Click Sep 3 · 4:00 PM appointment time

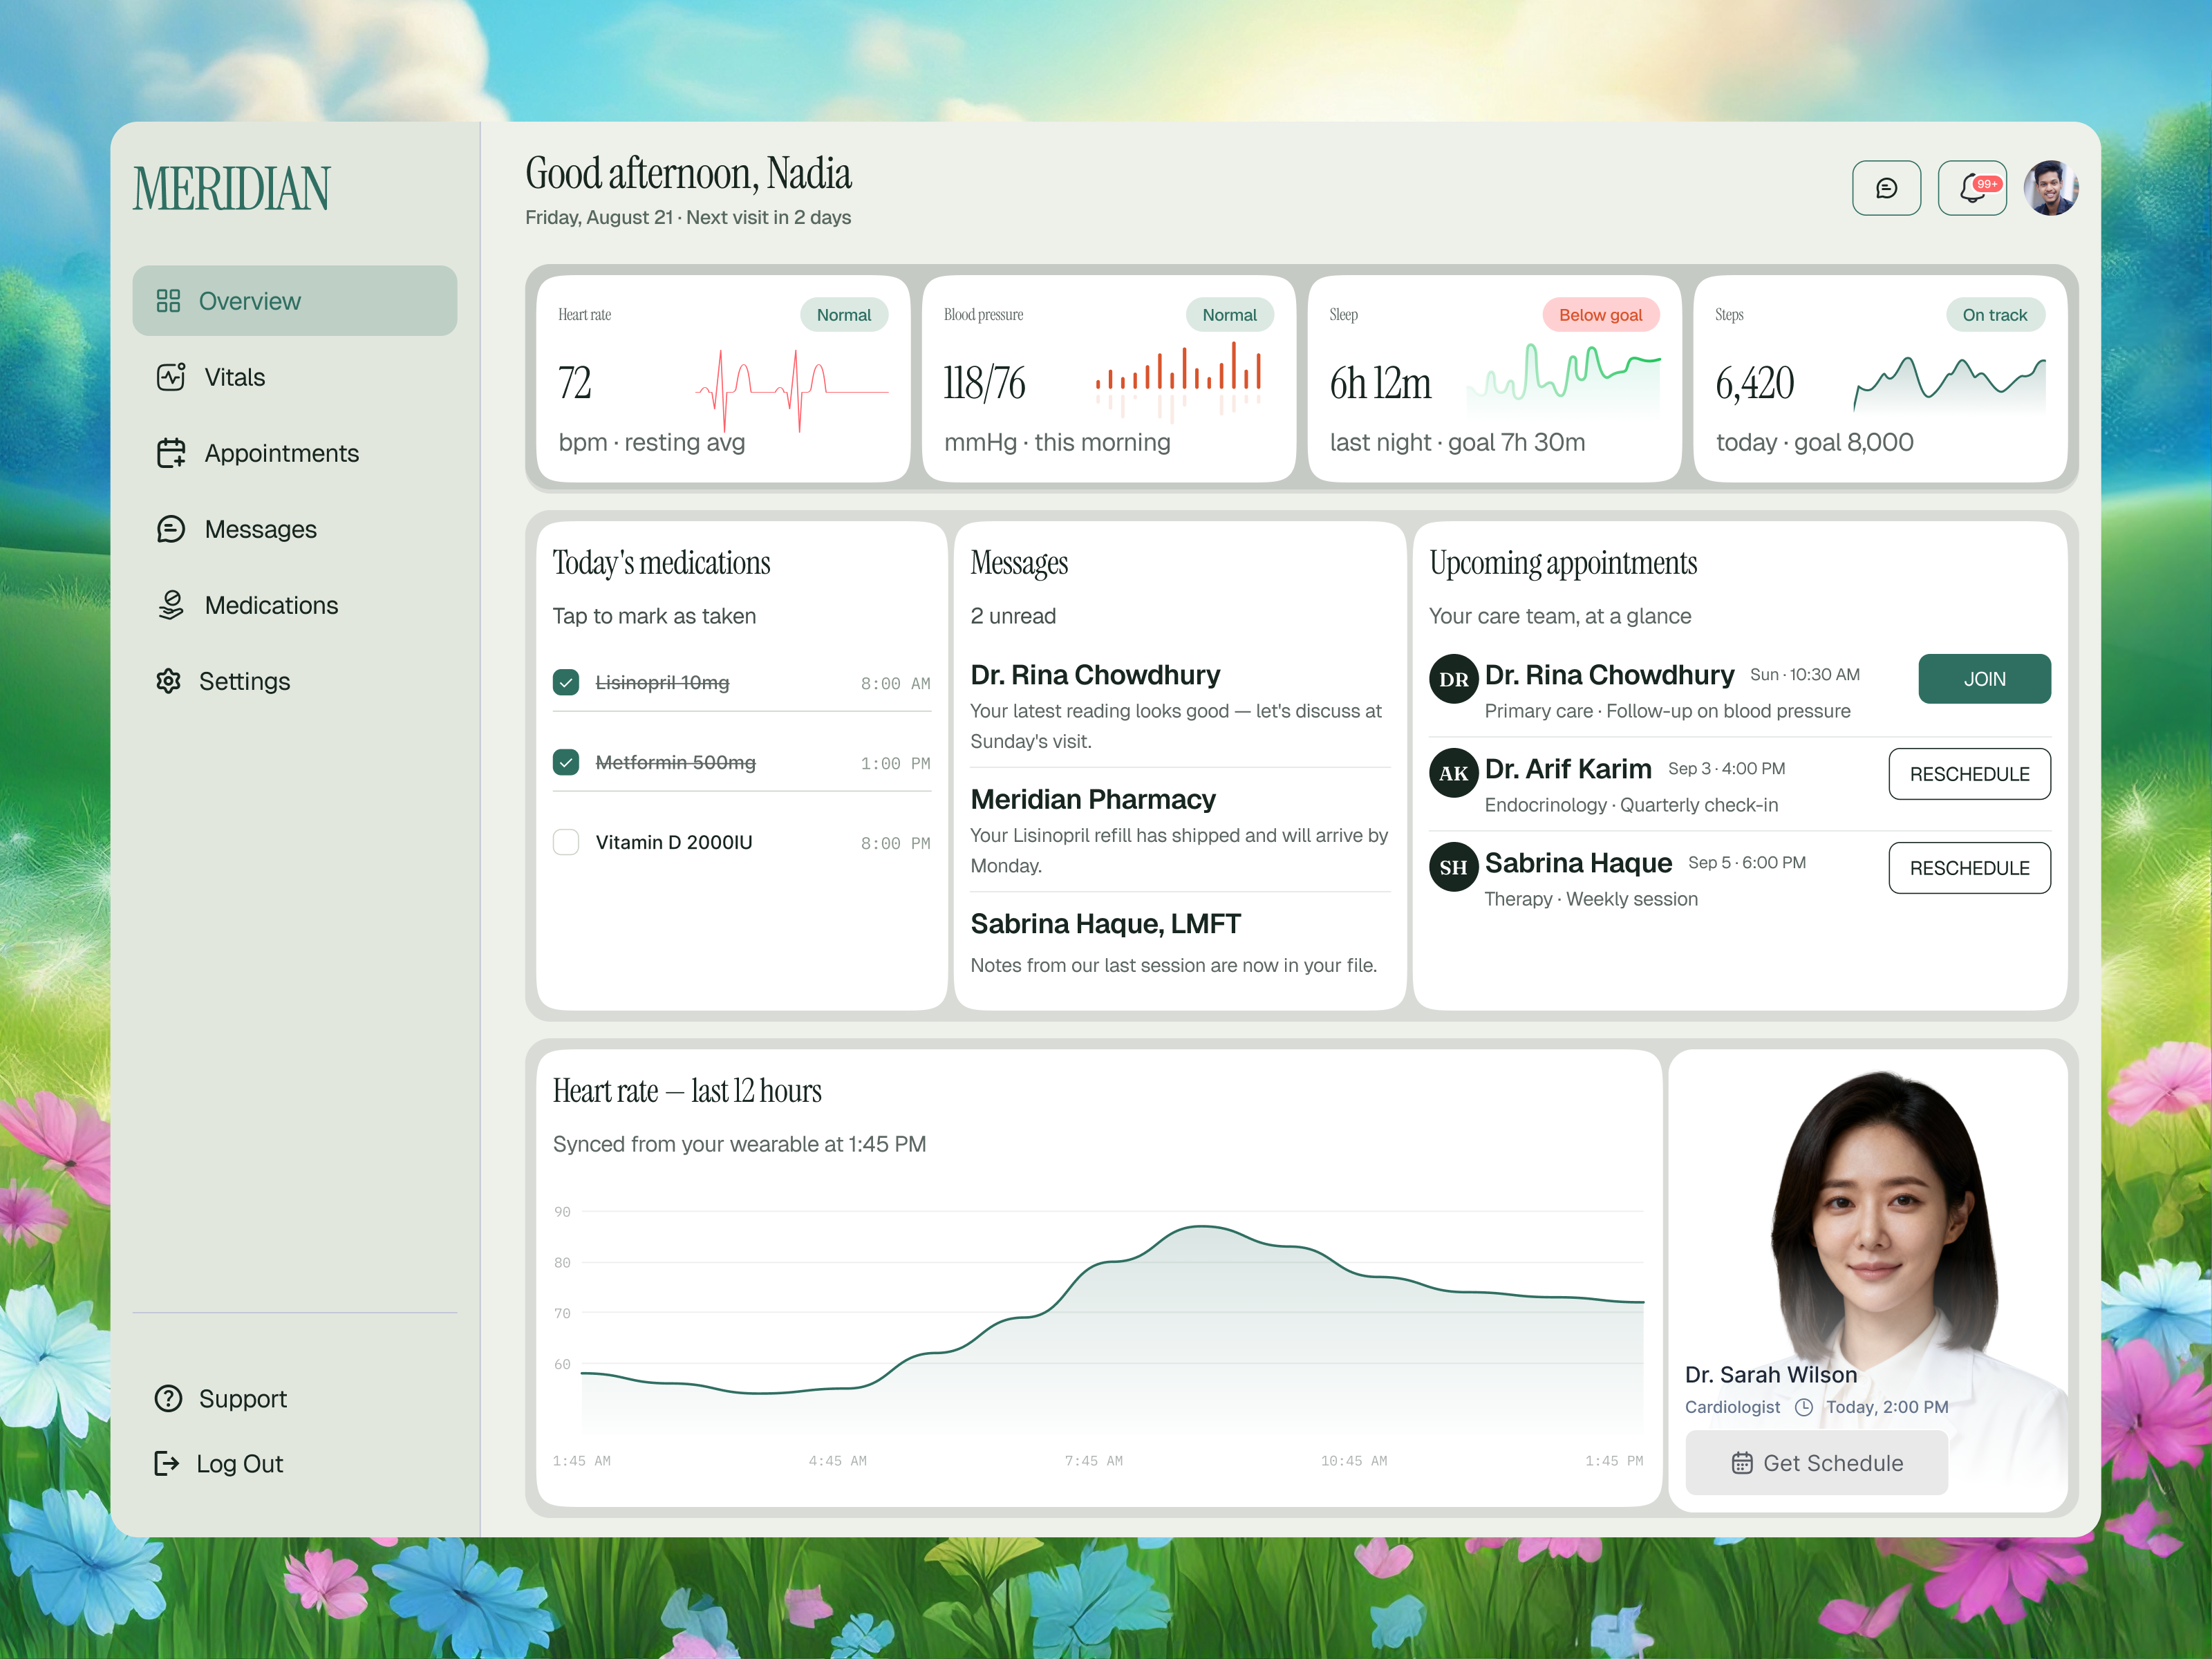coord(1726,769)
